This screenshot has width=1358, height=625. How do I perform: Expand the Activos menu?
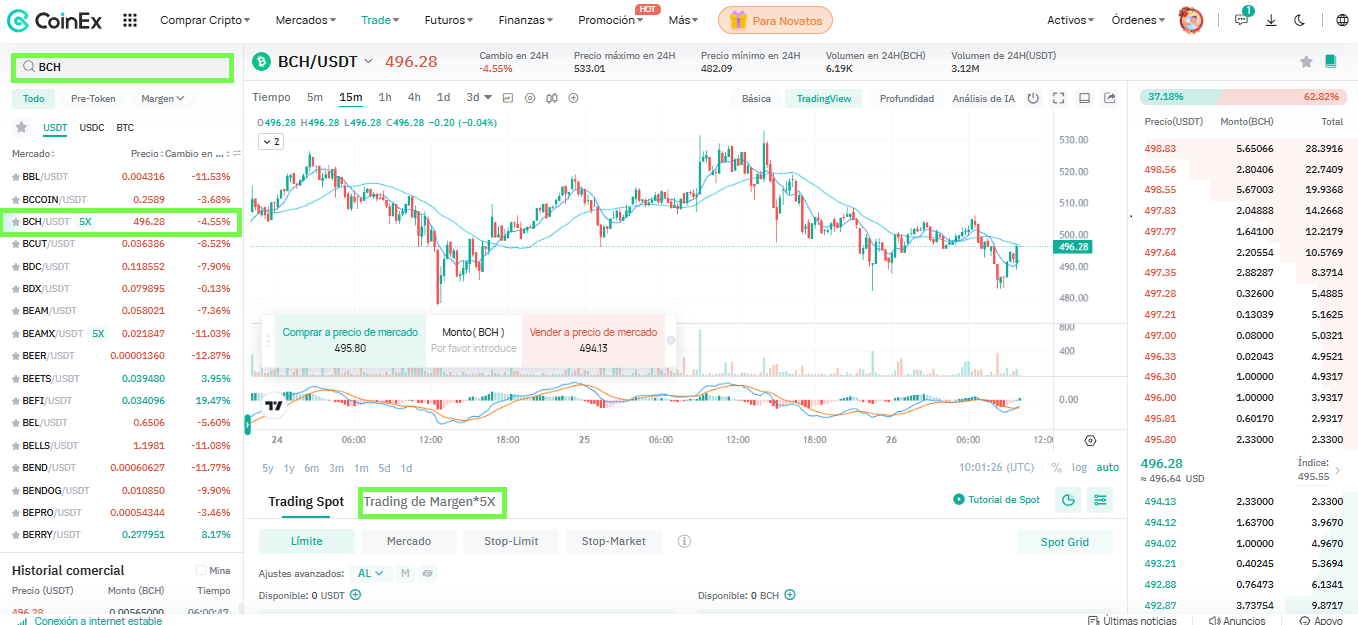pos(1070,20)
